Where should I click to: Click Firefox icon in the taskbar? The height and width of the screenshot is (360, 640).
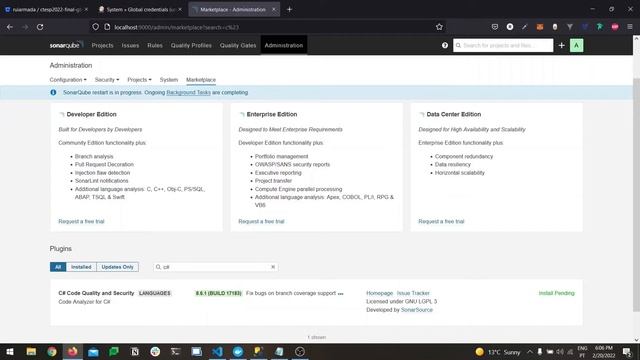tap(73, 351)
